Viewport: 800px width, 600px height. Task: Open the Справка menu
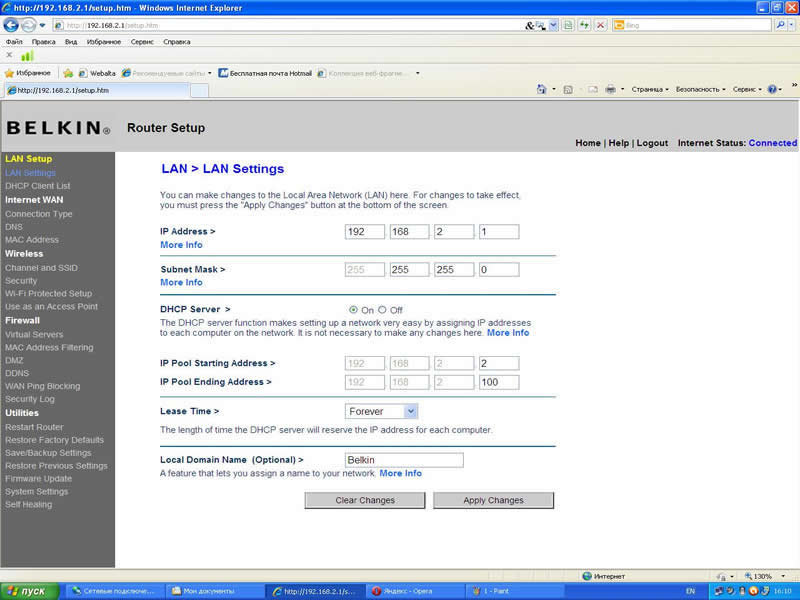pos(177,42)
